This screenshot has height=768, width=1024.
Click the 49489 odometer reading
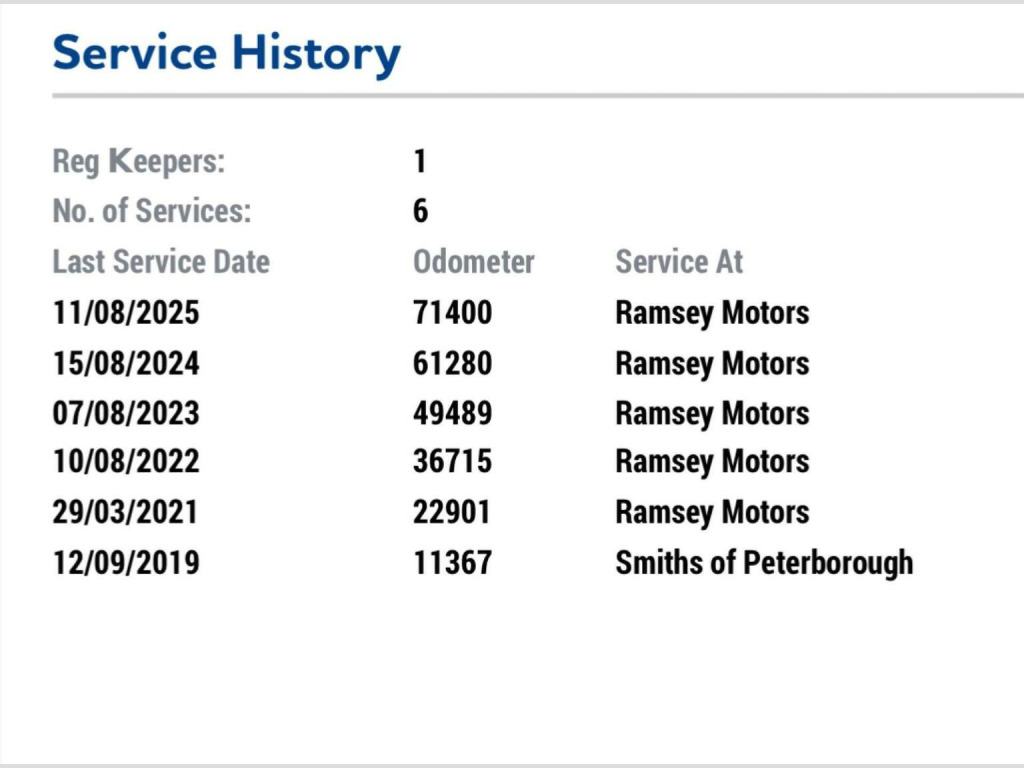[452, 413]
